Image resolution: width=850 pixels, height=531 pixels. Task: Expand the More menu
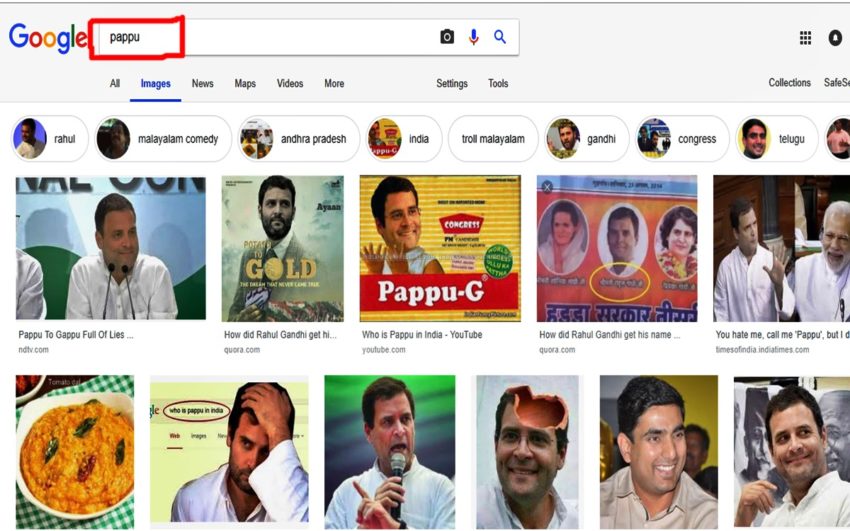click(x=334, y=84)
